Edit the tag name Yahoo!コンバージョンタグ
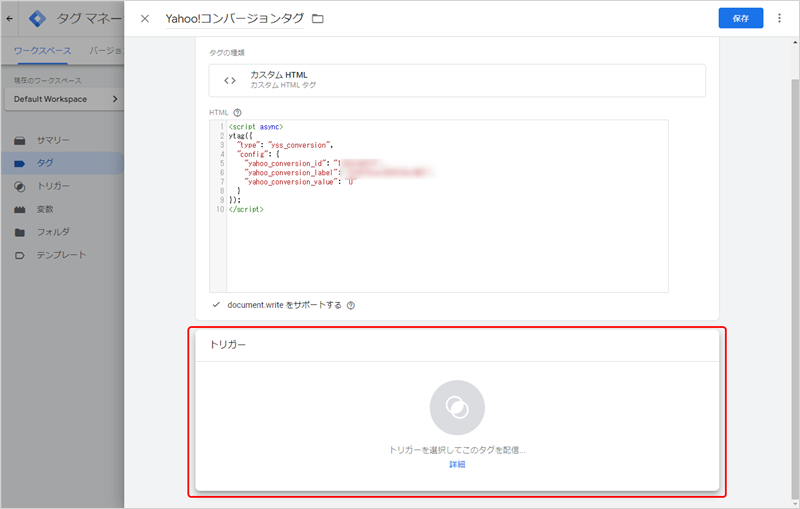The image size is (800, 509). (234, 19)
